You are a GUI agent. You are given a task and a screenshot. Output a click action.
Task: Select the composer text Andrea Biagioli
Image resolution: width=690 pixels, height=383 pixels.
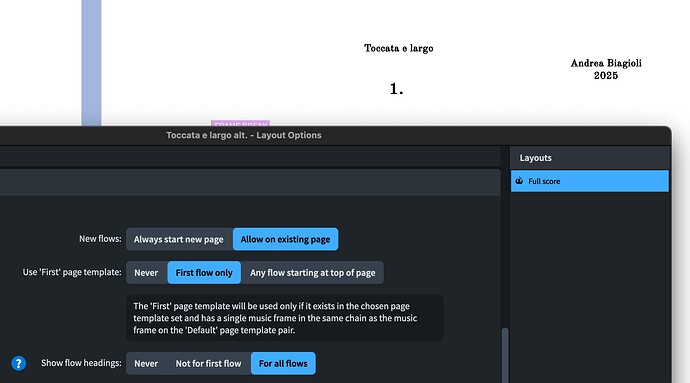606,63
